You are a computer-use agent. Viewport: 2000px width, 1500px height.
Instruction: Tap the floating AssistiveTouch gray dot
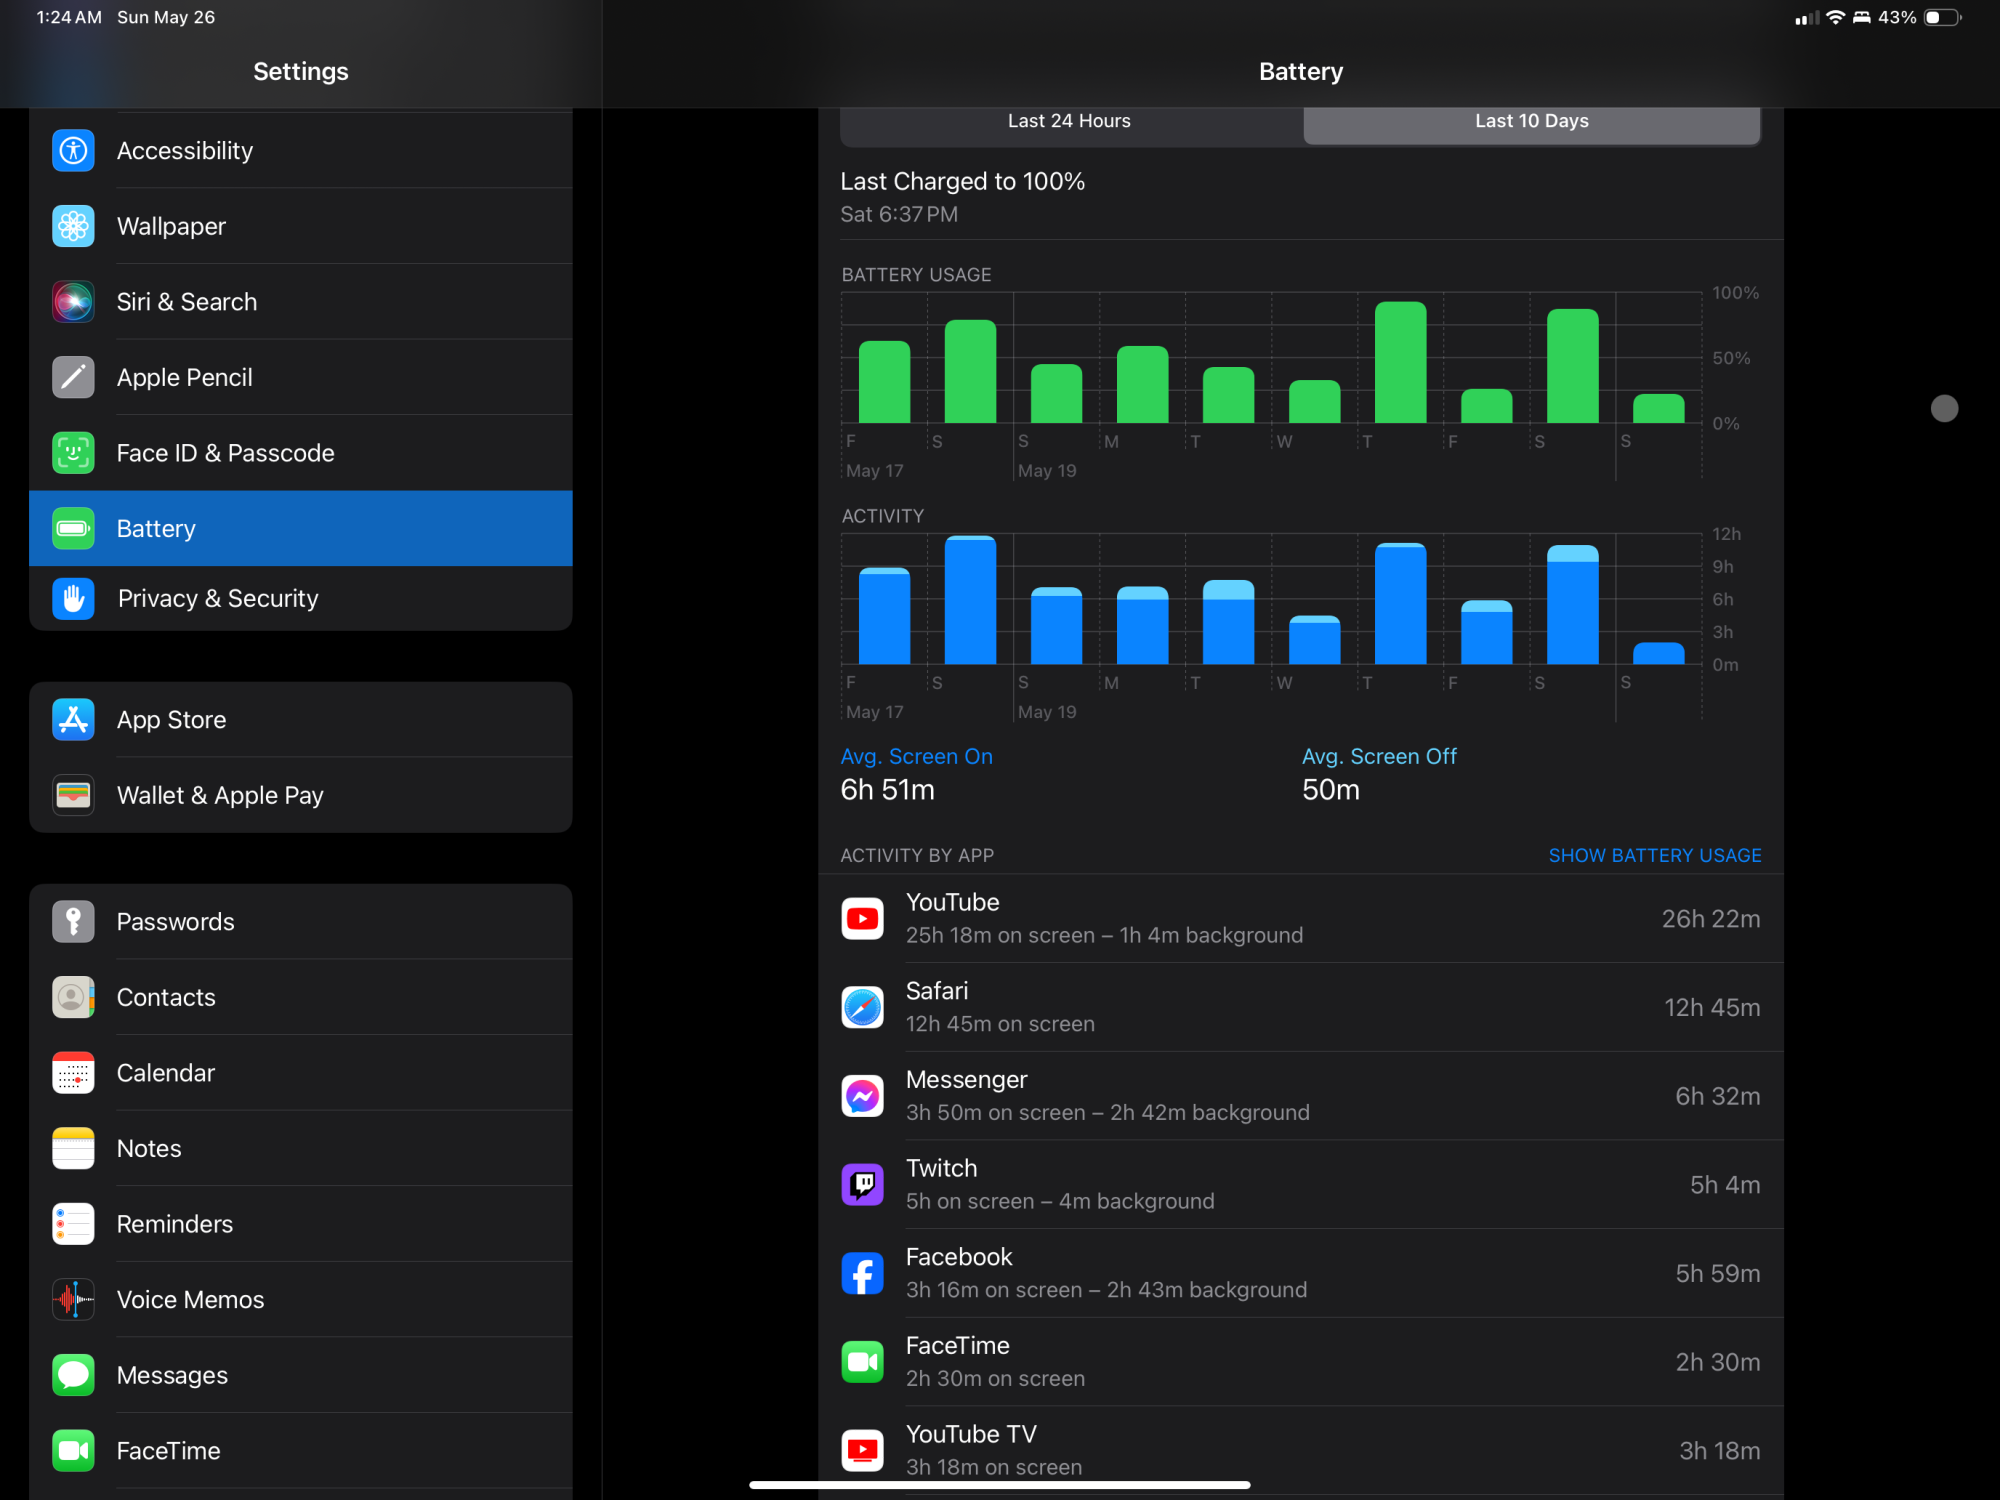[x=1944, y=408]
